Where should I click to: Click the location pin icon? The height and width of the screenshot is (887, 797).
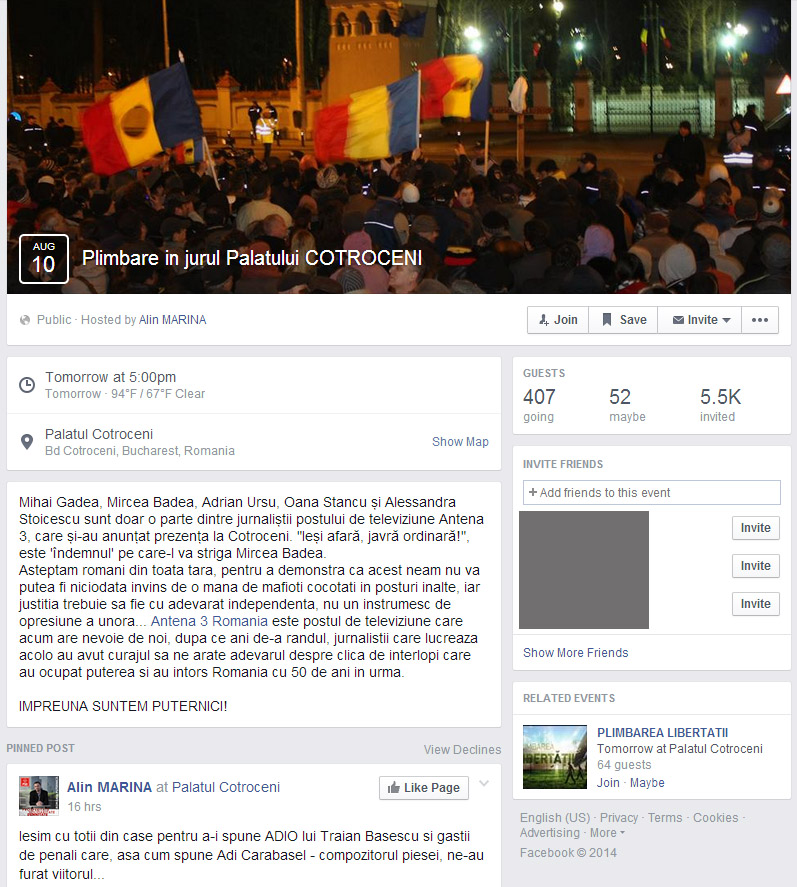pyautogui.click(x=27, y=442)
